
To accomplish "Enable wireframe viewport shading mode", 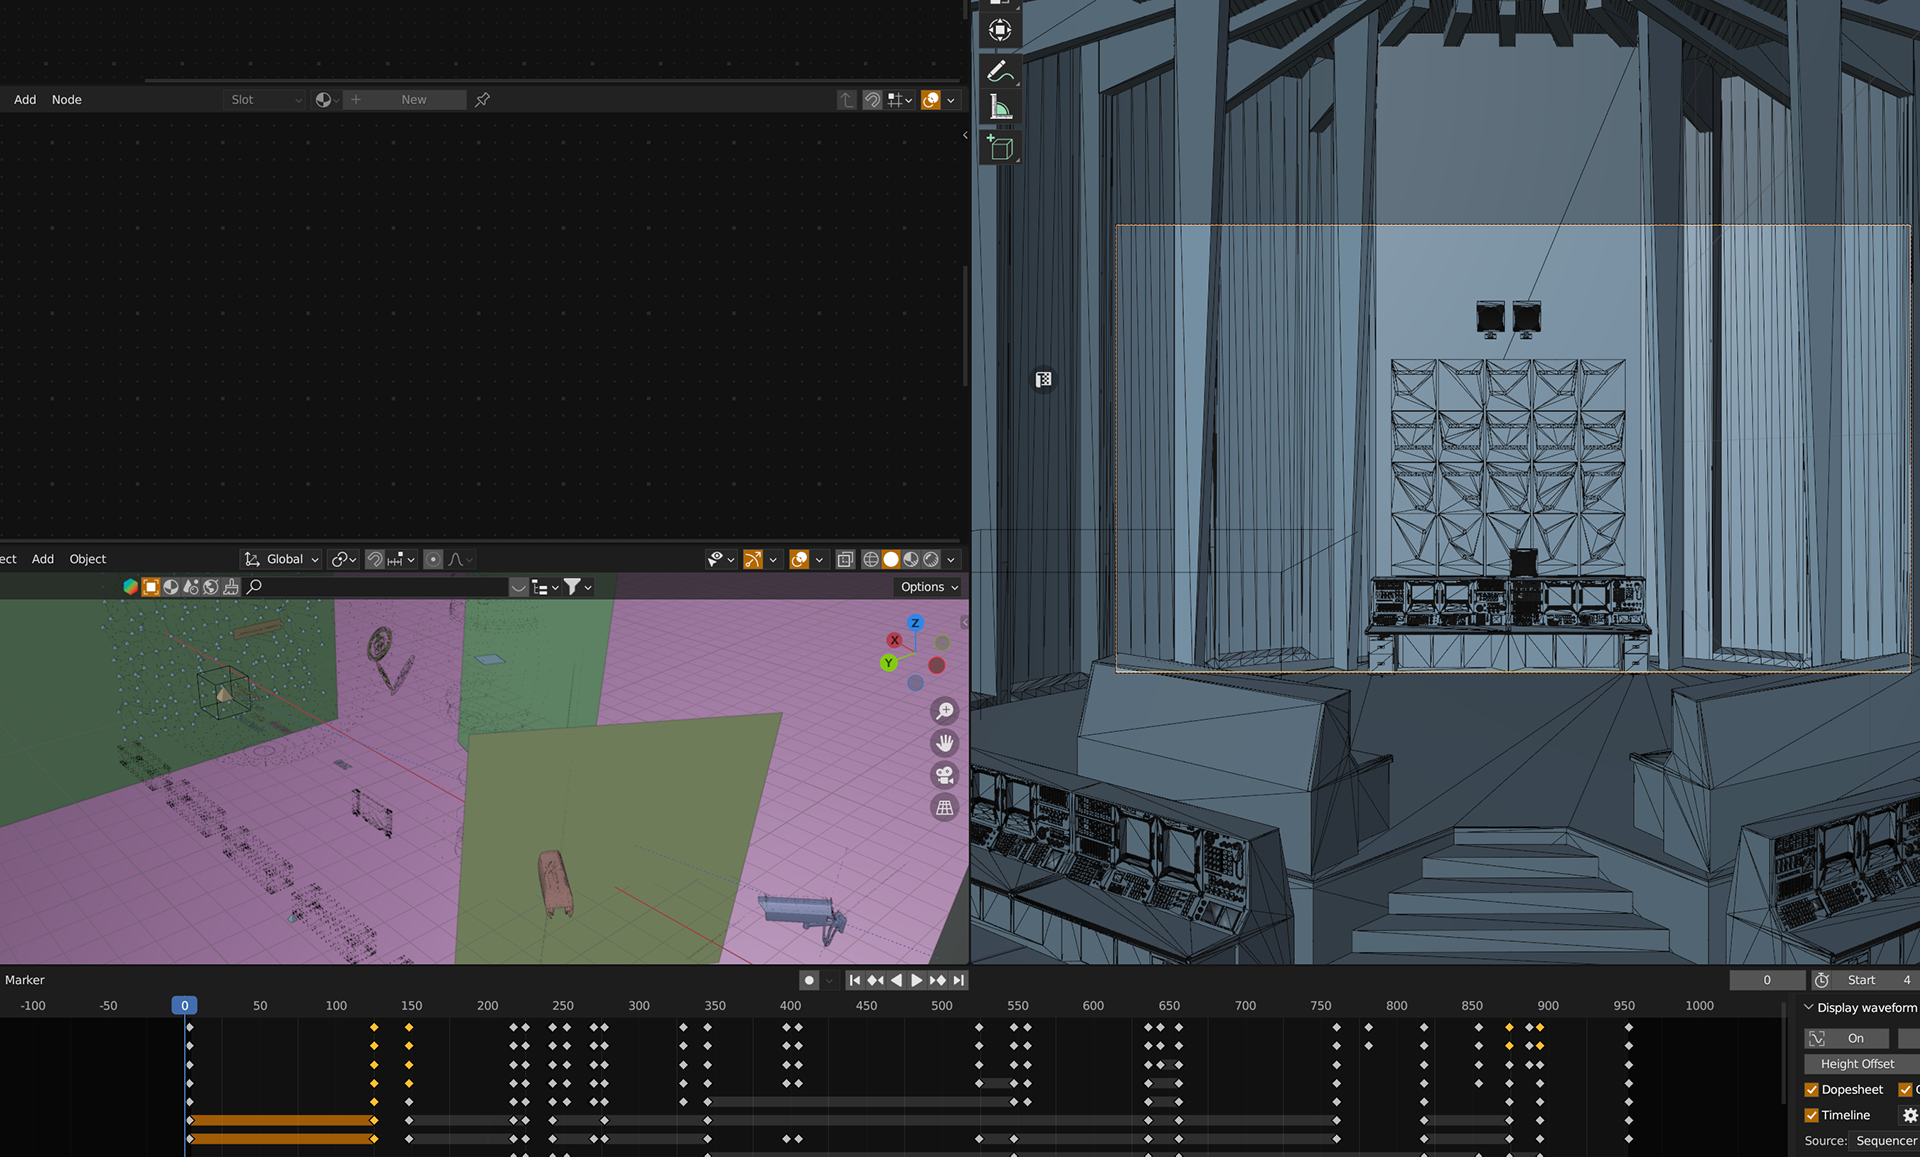I will [870, 560].
